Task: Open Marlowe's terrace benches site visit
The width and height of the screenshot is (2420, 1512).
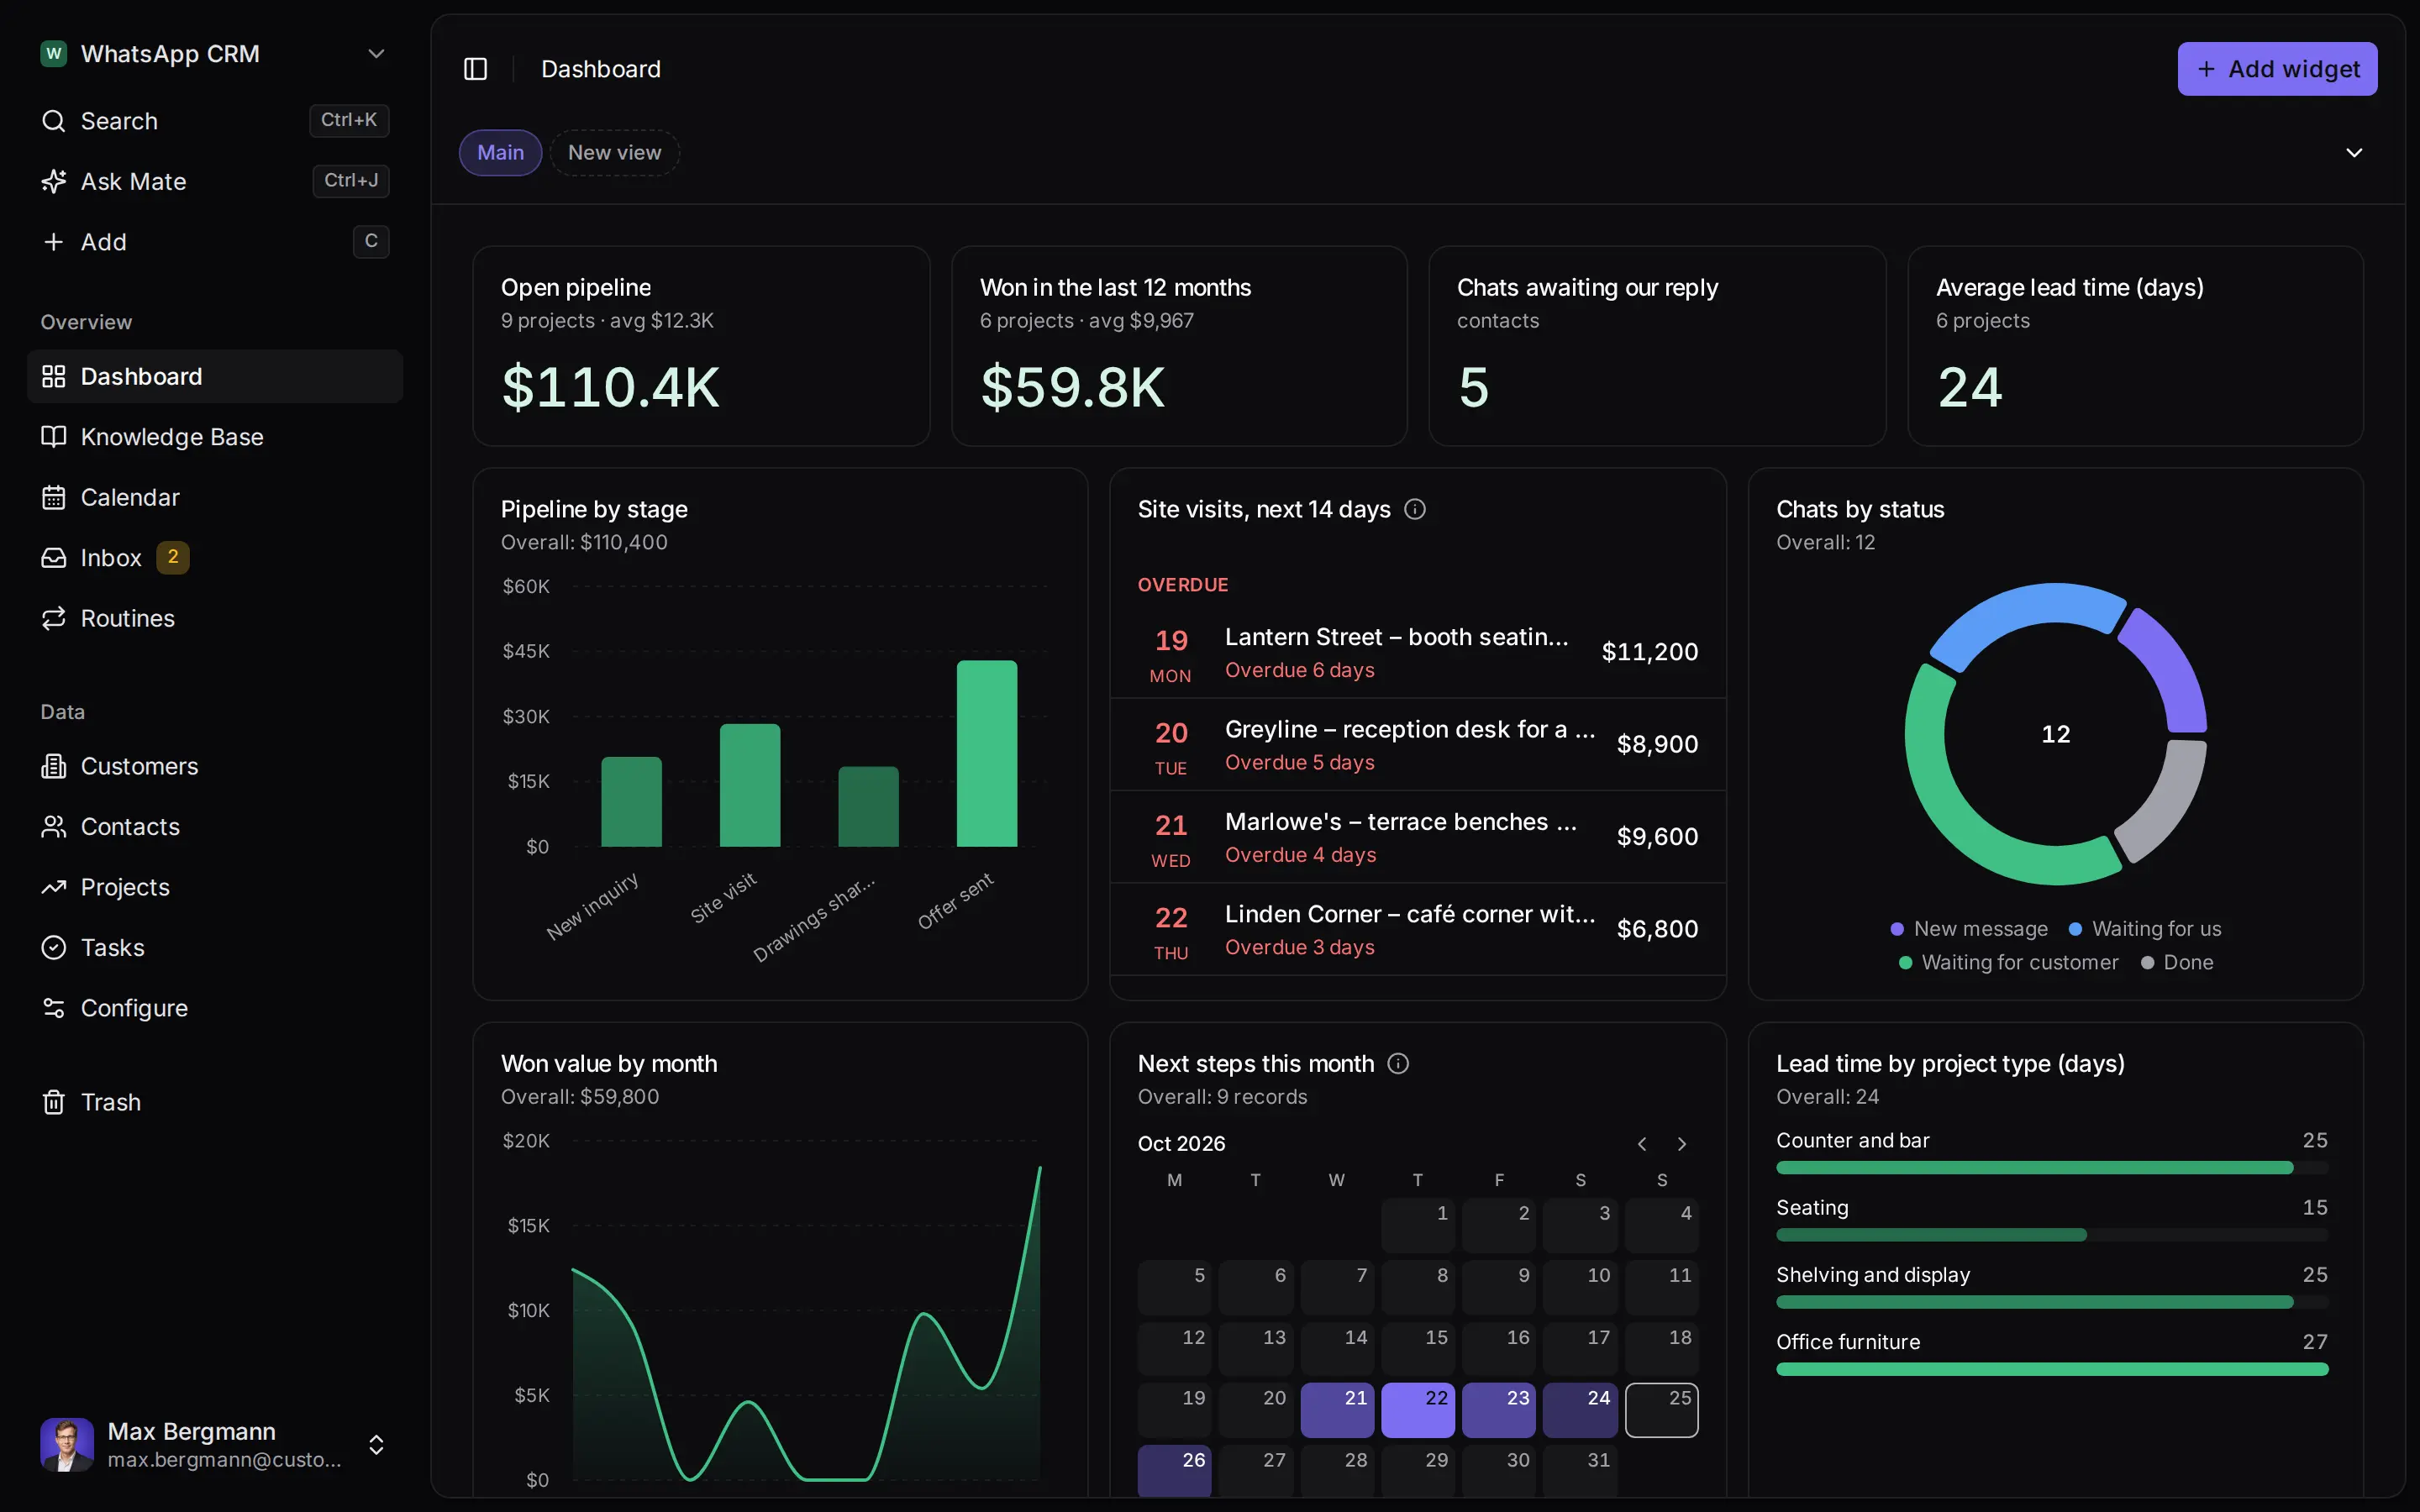Action: pos(1418,837)
